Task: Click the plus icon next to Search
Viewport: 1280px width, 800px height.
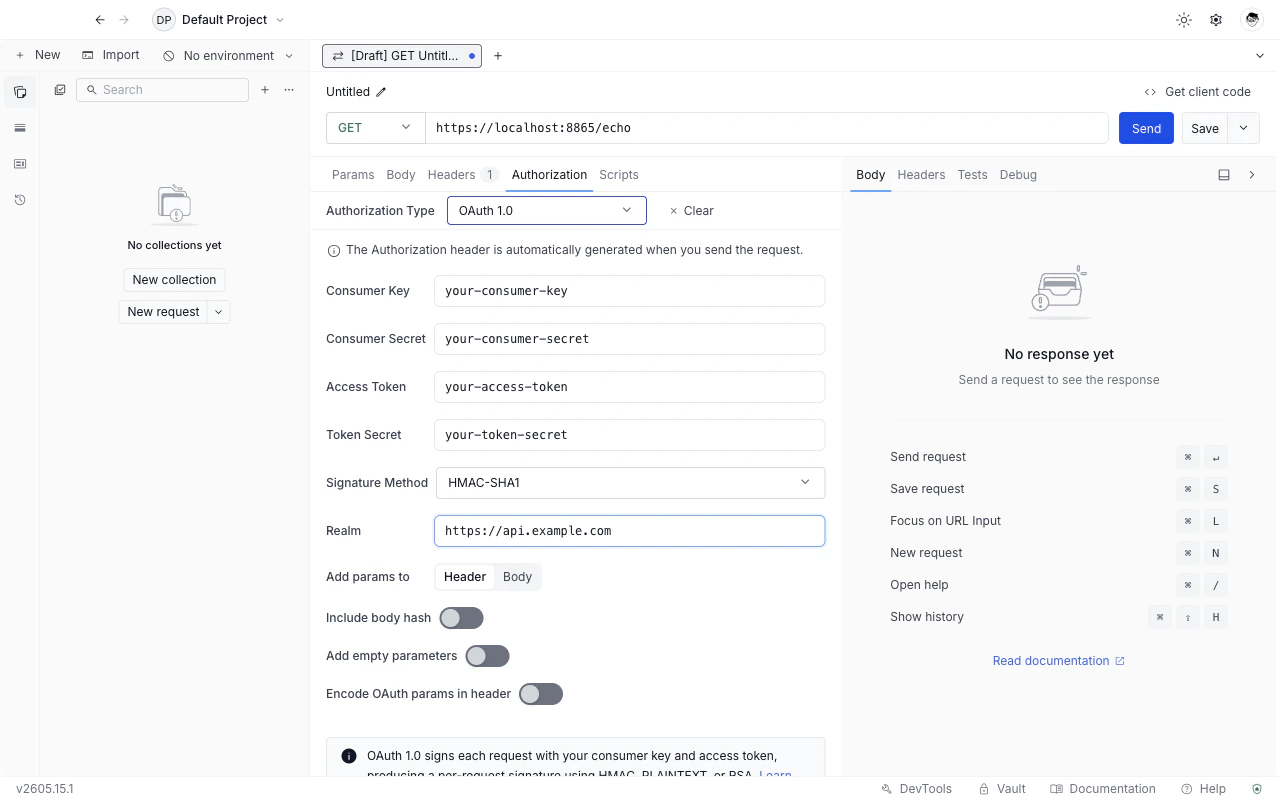Action: tap(265, 90)
